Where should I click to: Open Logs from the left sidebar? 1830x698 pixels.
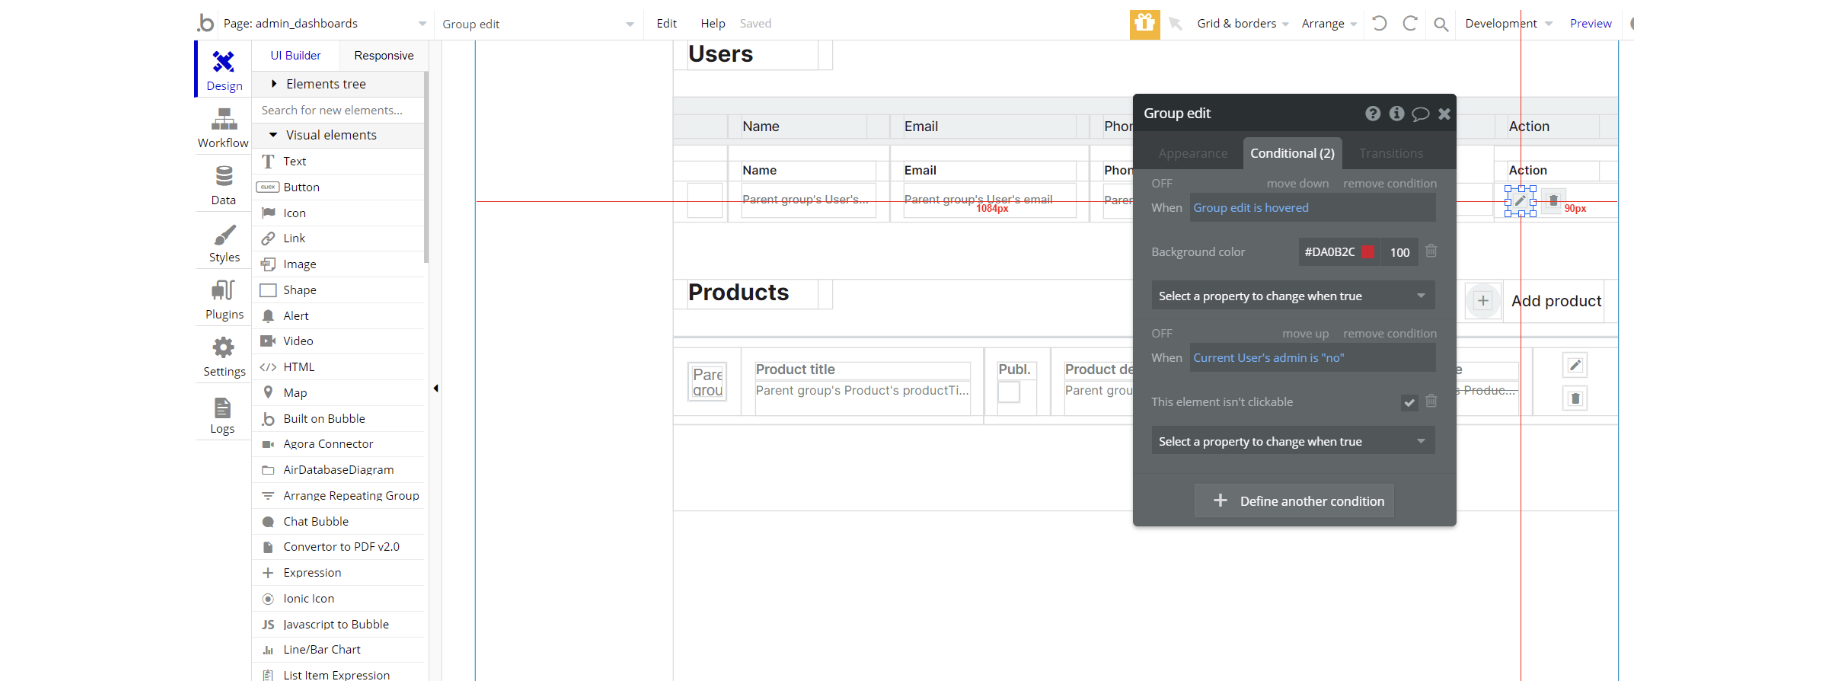coord(222,414)
